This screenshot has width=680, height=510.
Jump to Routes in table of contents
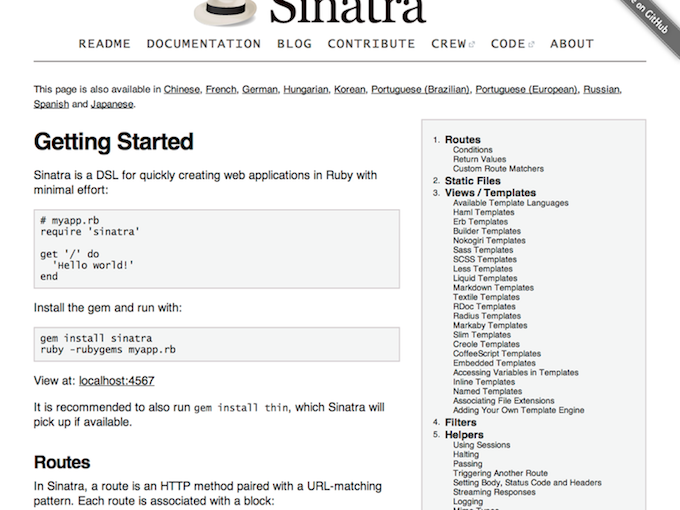click(x=463, y=140)
